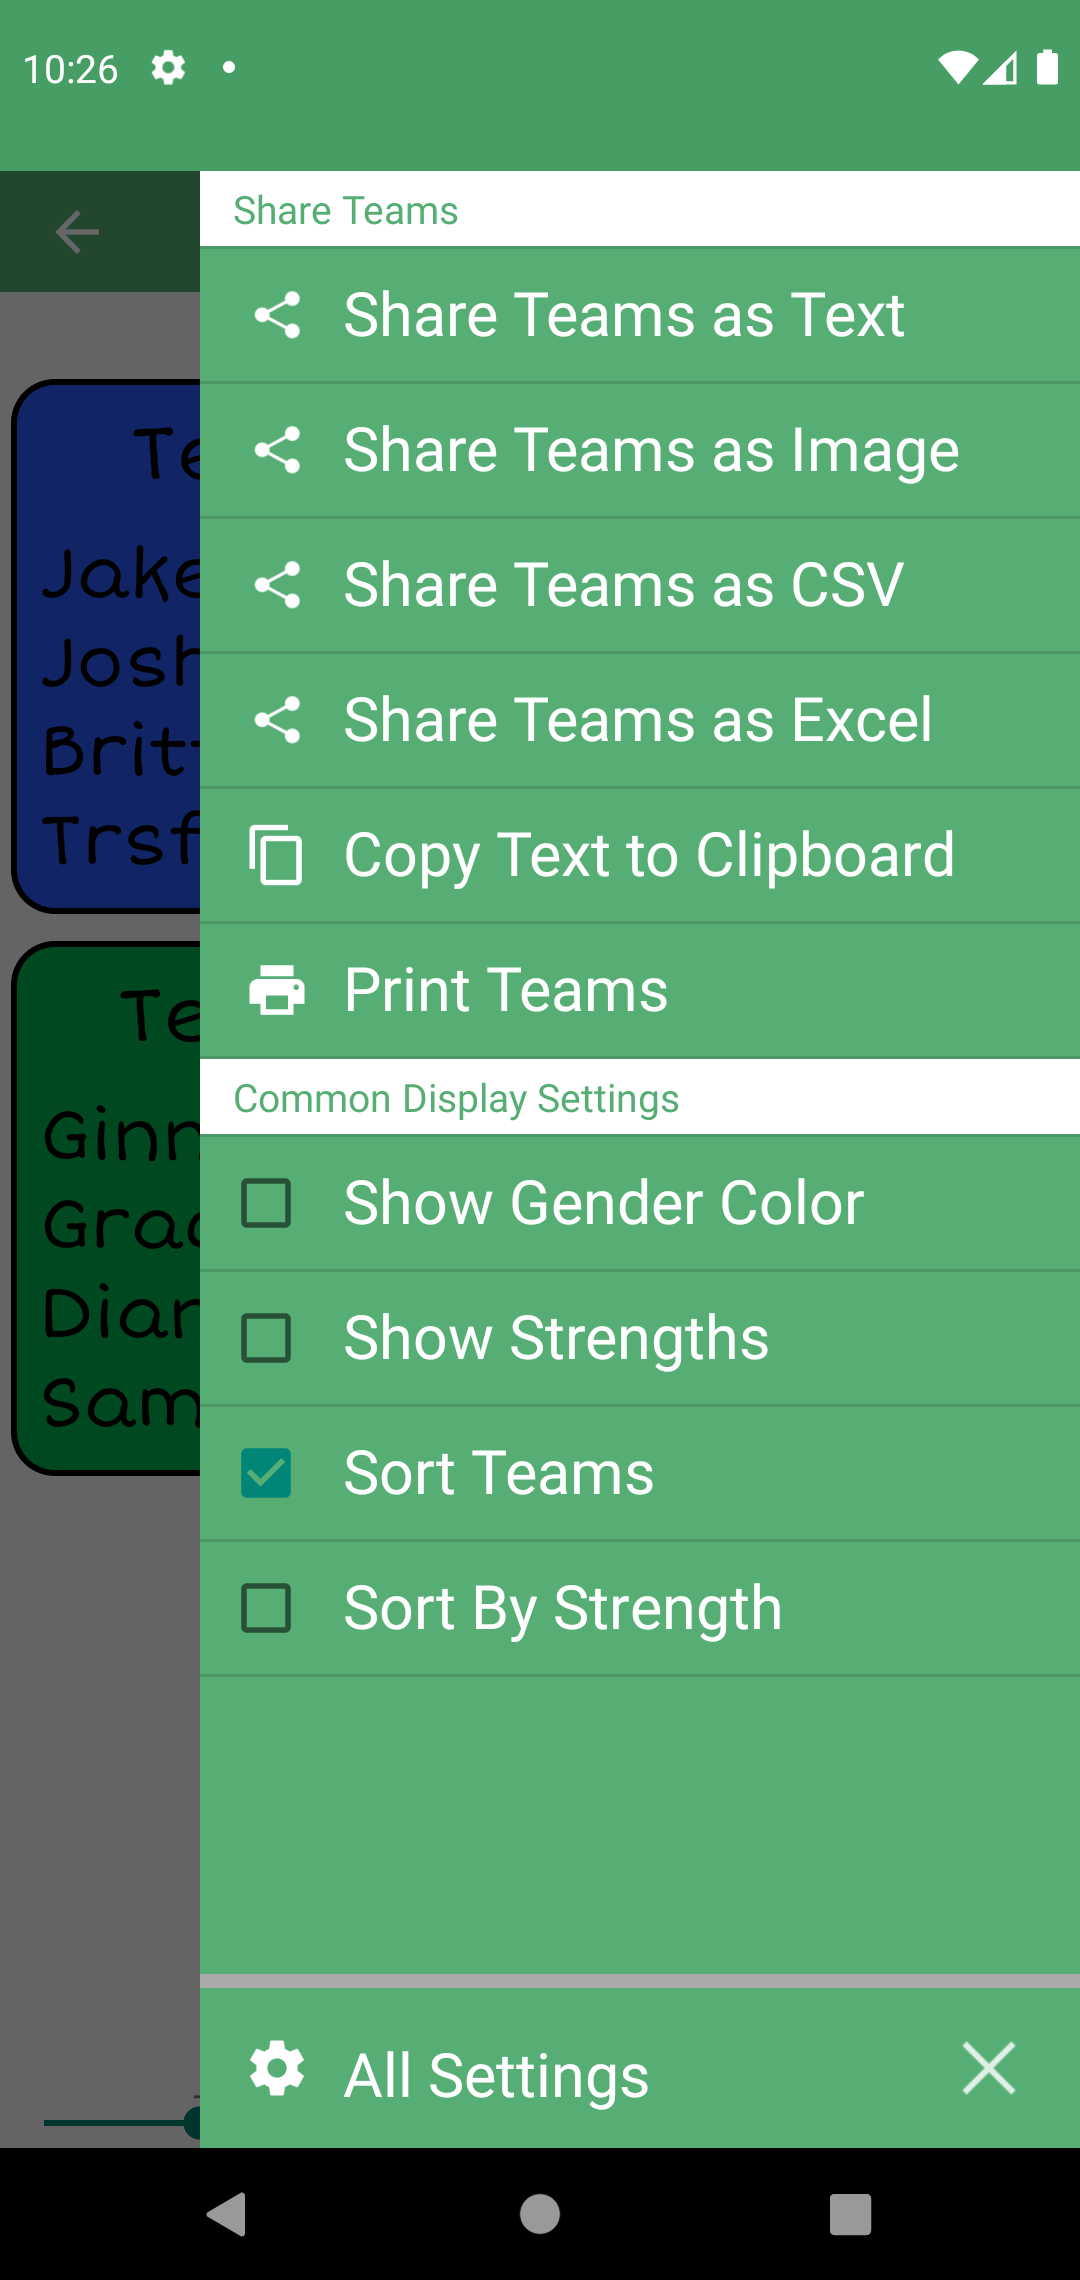Viewport: 1080px width, 2280px height.
Task: Uncheck the Sort Teams checkbox
Action: (266, 1473)
